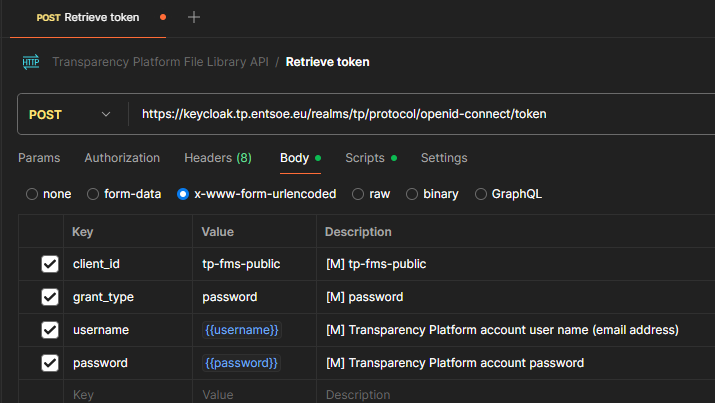Screen dimensions: 715x403
Task: Switch to the Params tab
Action: tap(39, 158)
